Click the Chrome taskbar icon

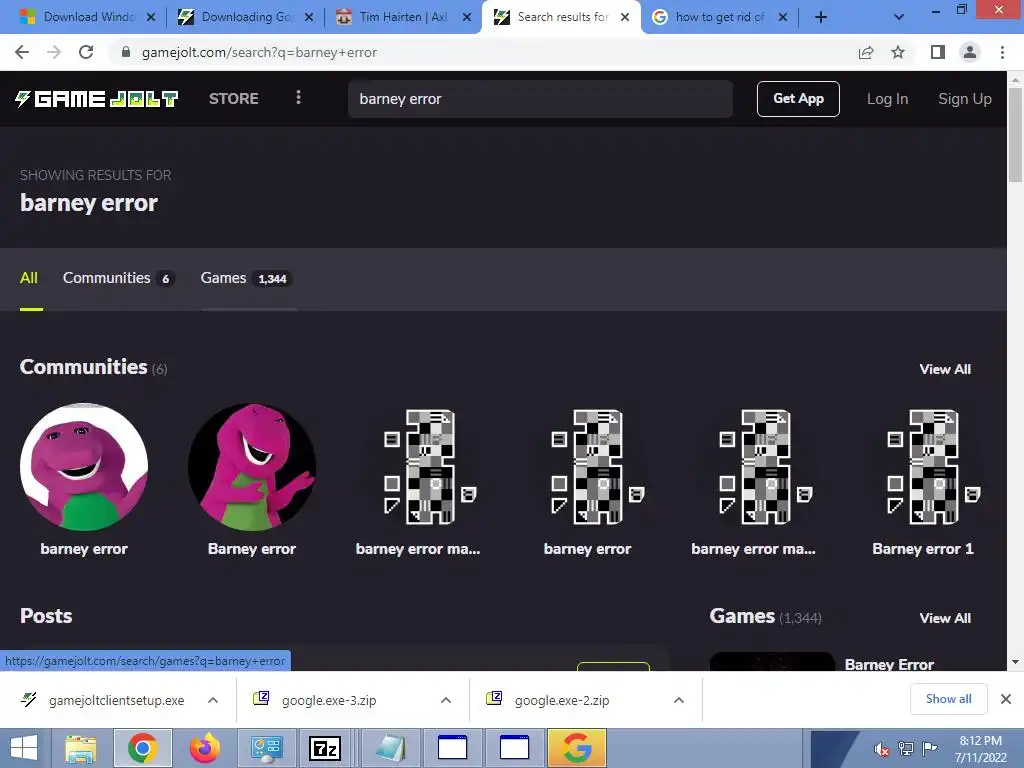tap(142, 748)
